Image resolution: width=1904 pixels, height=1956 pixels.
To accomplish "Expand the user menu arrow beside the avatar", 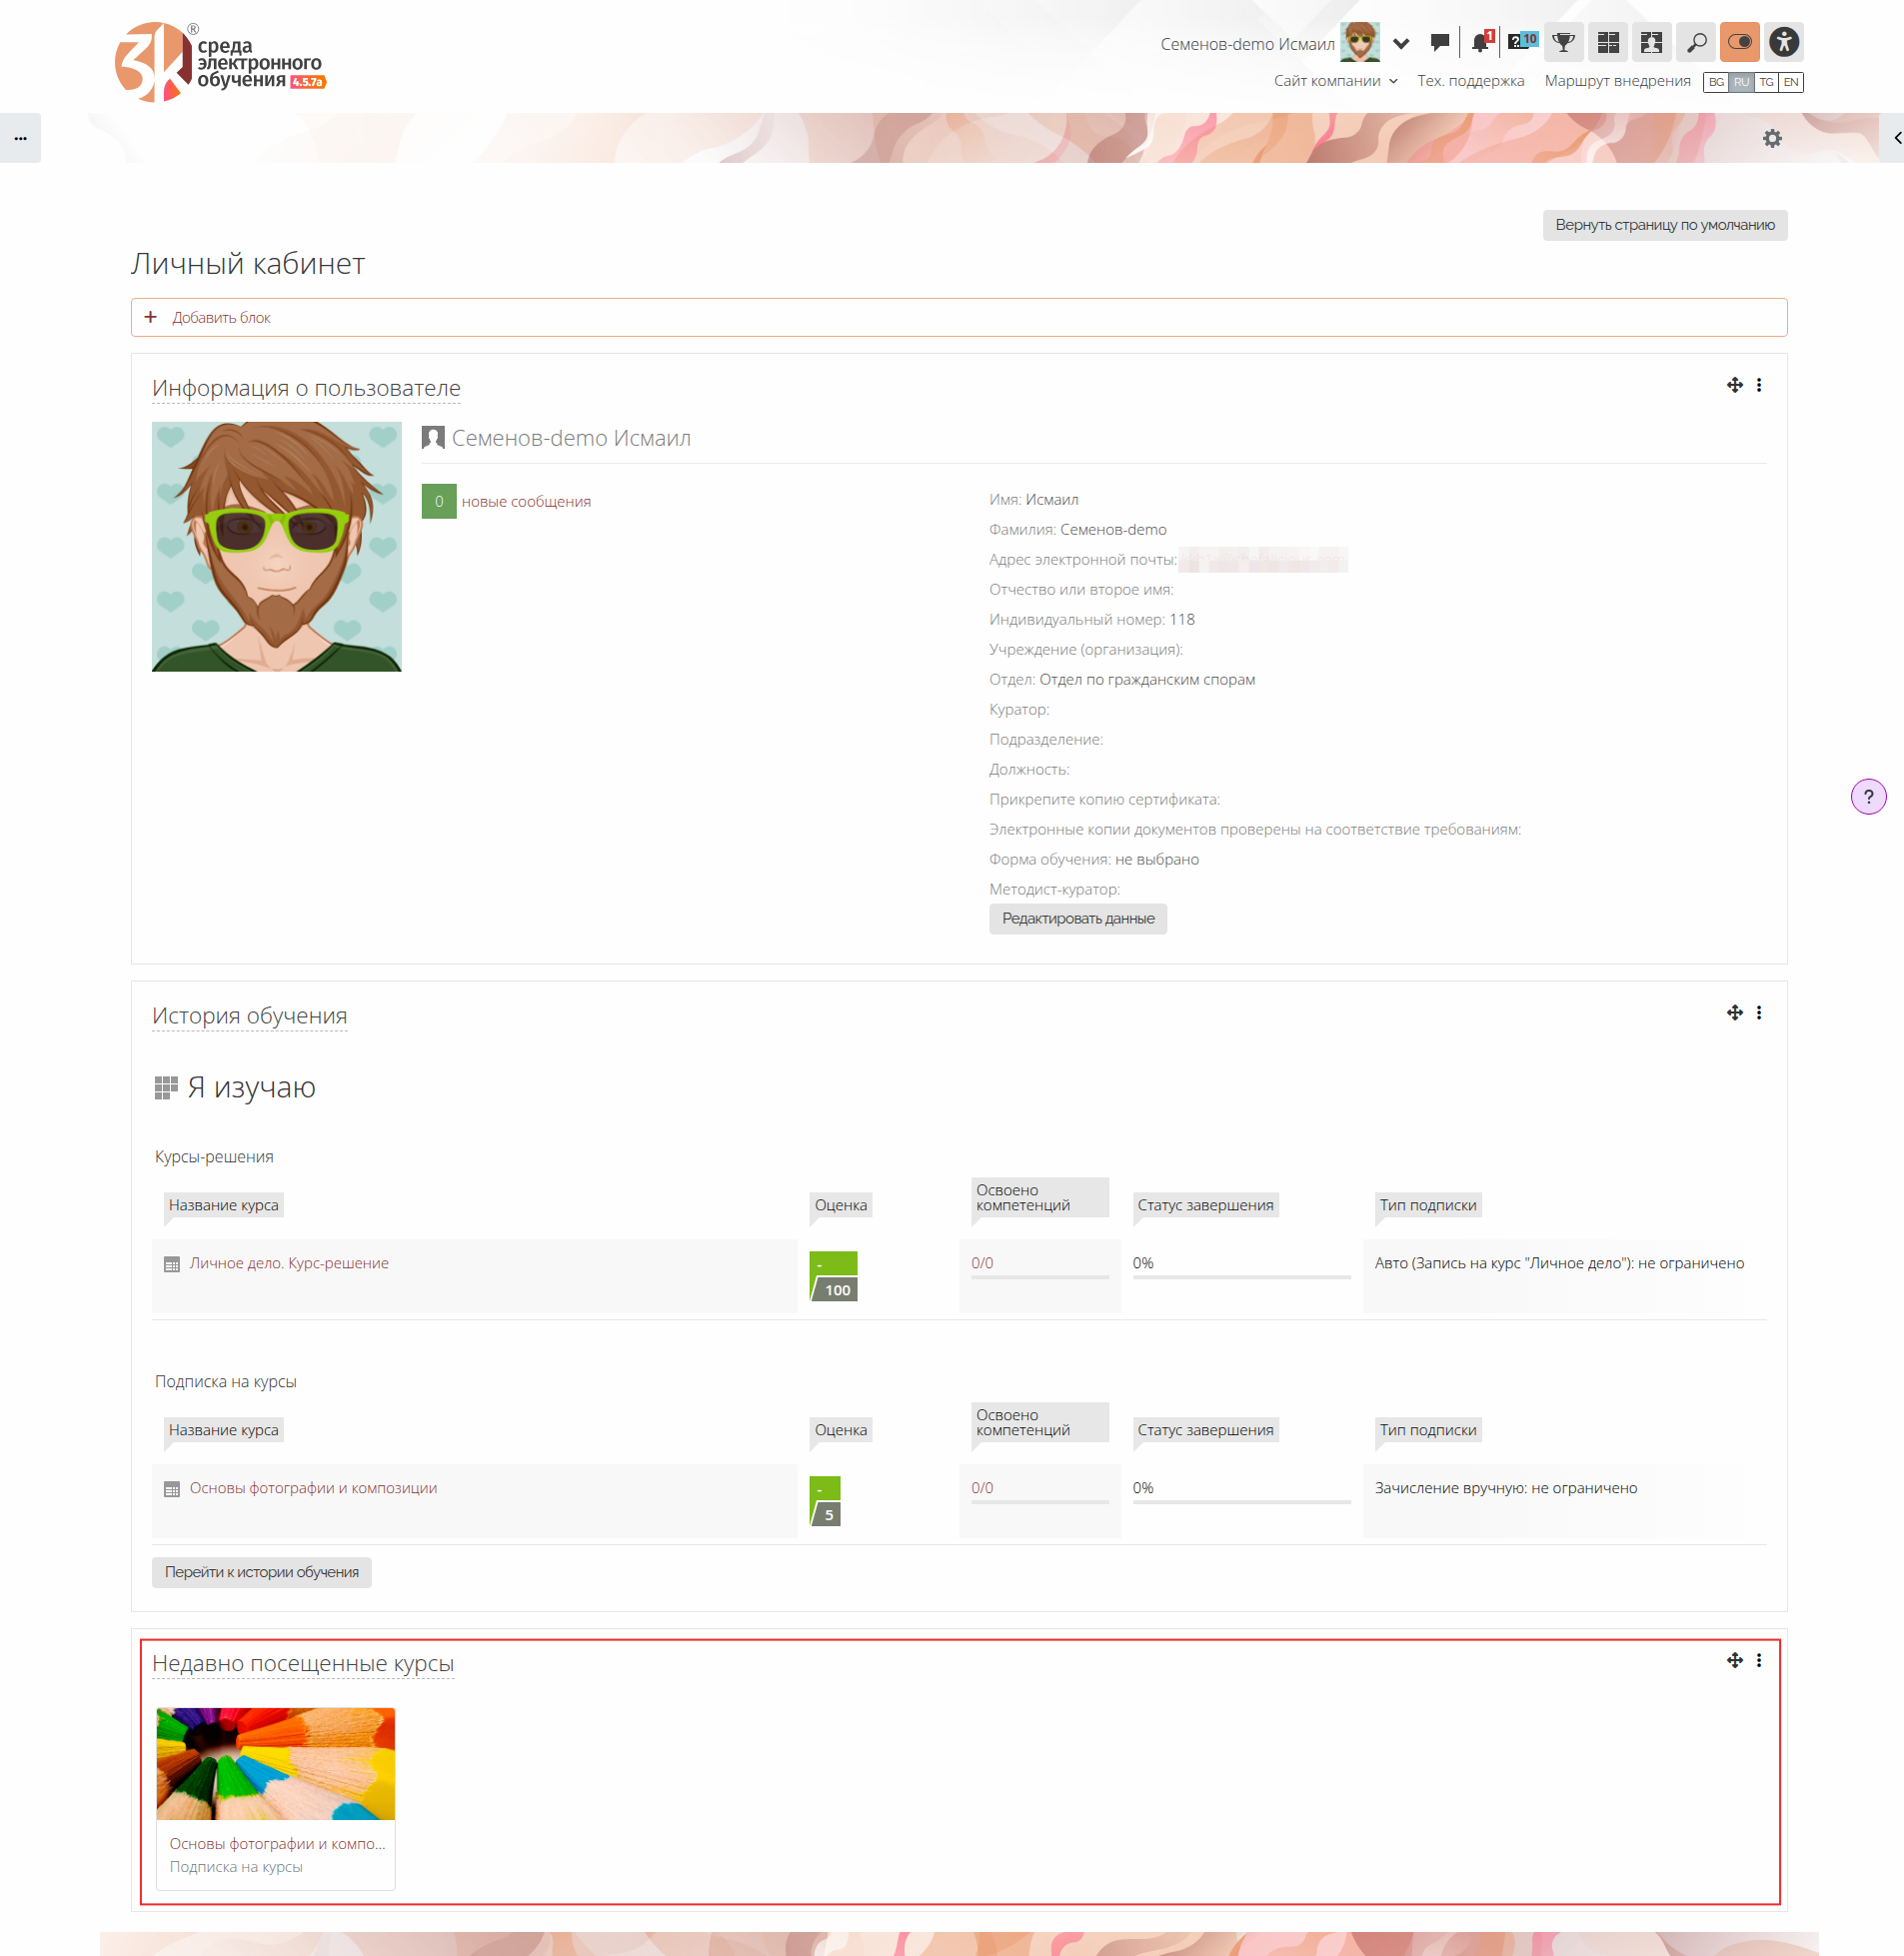I will [x=1401, y=43].
